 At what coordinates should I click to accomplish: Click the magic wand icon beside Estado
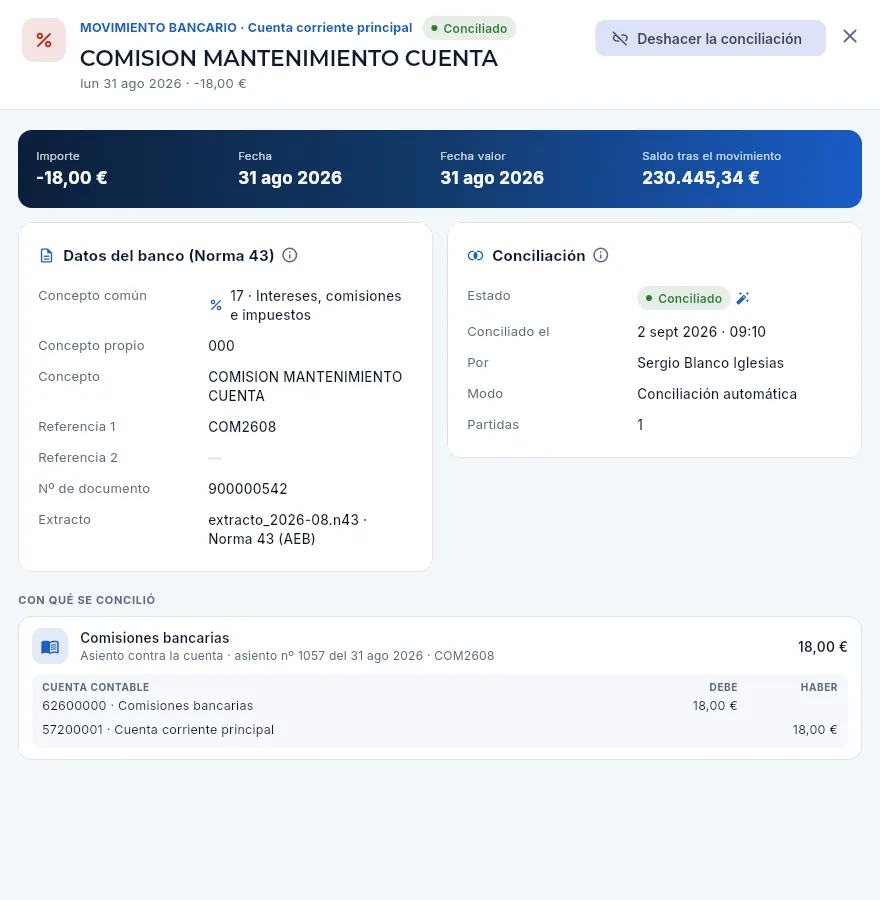(743, 298)
